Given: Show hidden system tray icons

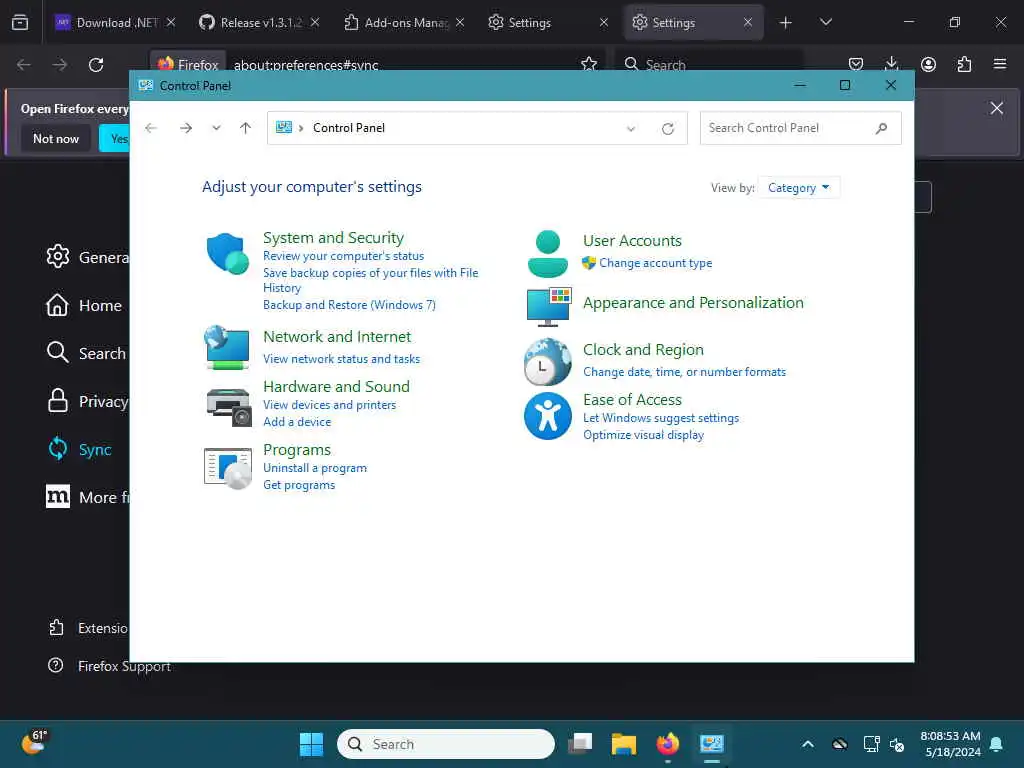Looking at the screenshot, I should pos(808,744).
